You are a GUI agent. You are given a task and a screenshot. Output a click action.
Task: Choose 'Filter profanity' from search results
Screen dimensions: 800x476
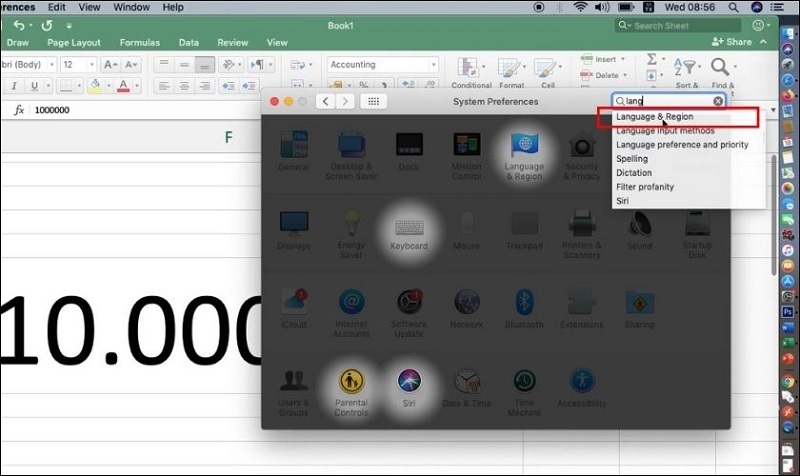(x=645, y=187)
